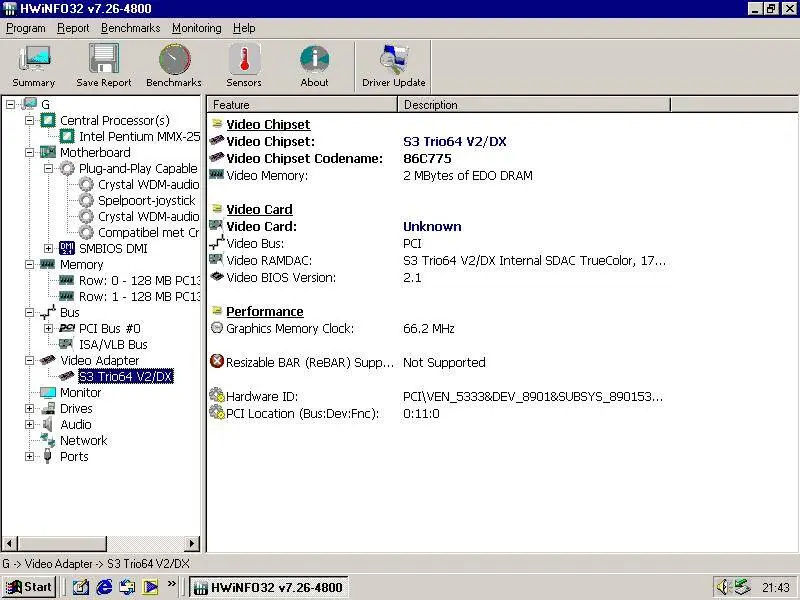Screen dimensions: 800x600
Task: Click the tree scrollbar right arrow
Action: click(x=192, y=543)
